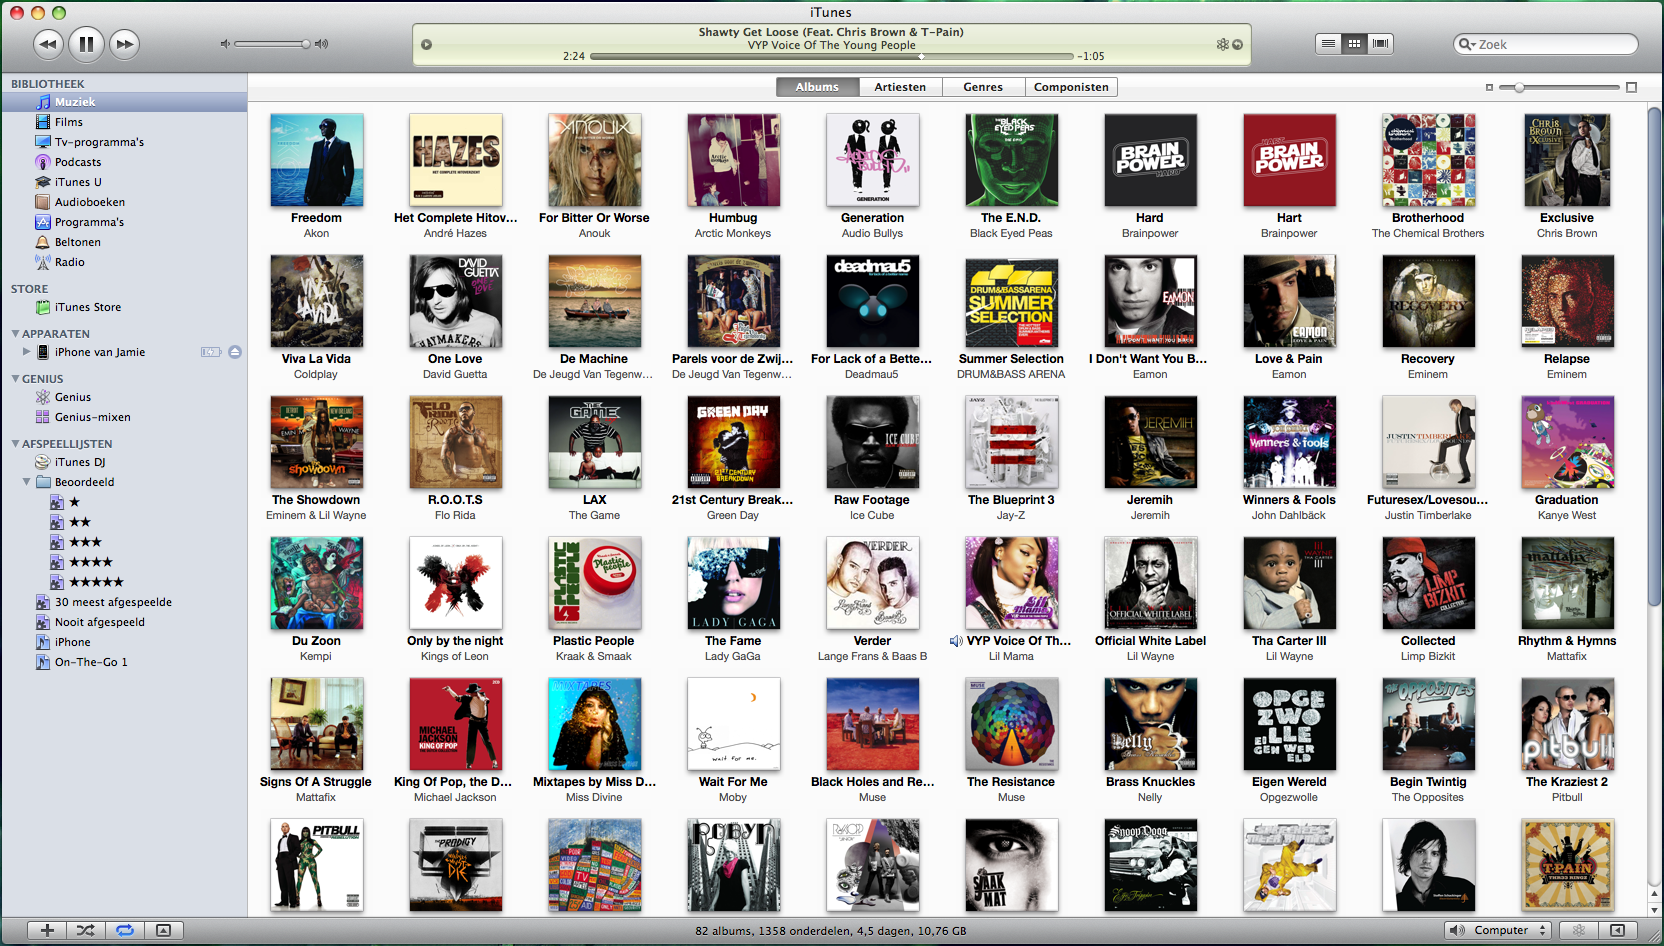Open Tv-programma's in sidebar
The height and width of the screenshot is (946, 1664).
pos(124,142)
